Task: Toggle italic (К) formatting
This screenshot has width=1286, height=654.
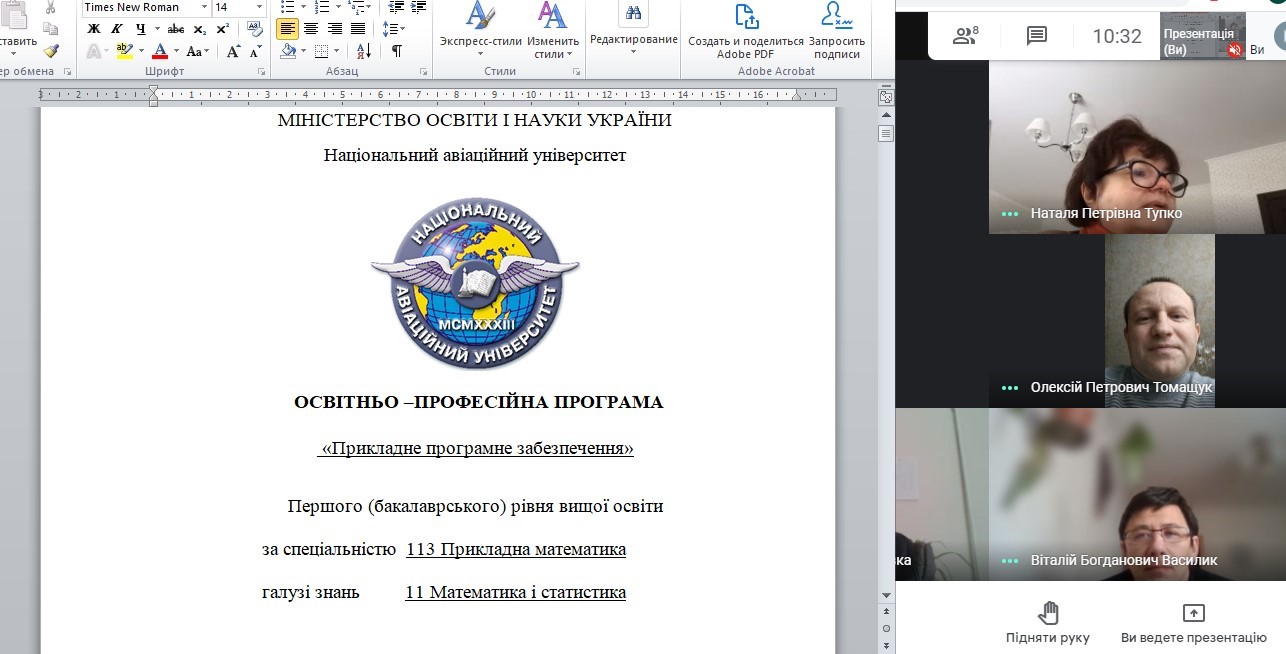Action: click(116, 29)
